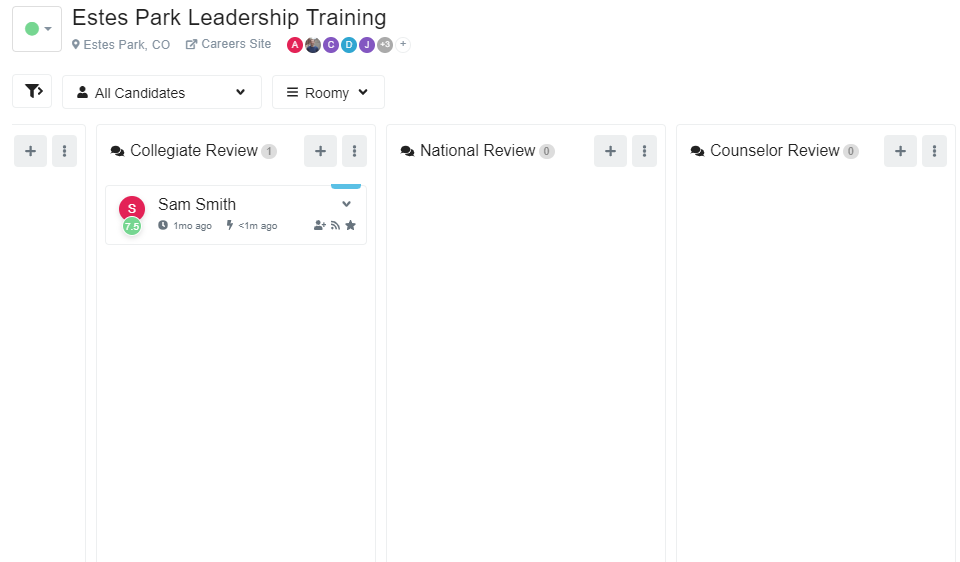Open the filter panel icon
The width and height of the screenshot is (960, 562).
pyautogui.click(x=32, y=91)
